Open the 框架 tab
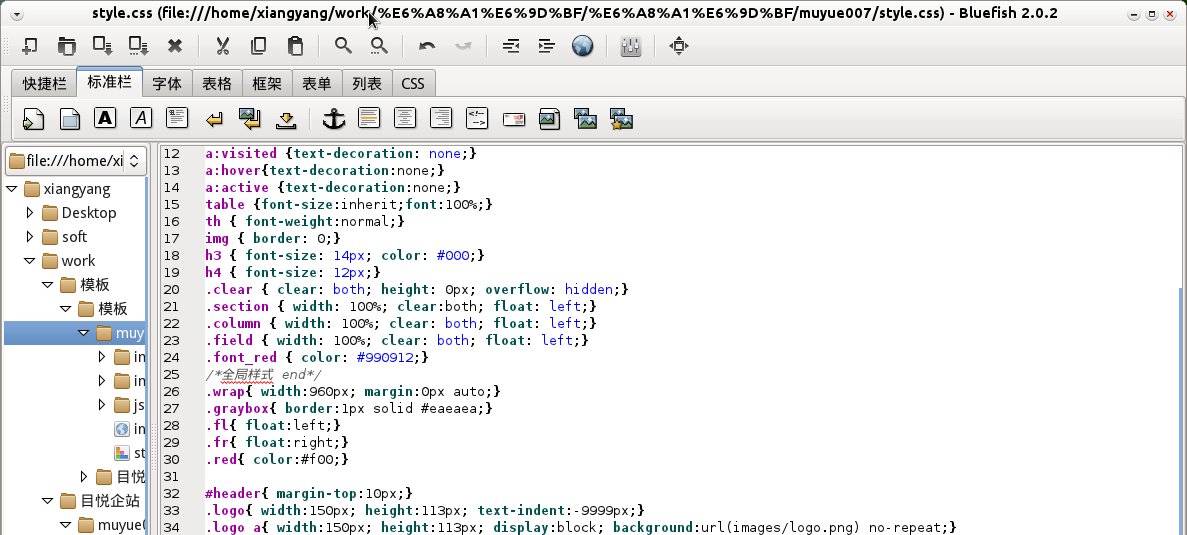The image size is (1187, 535). [x=267, y=83]
